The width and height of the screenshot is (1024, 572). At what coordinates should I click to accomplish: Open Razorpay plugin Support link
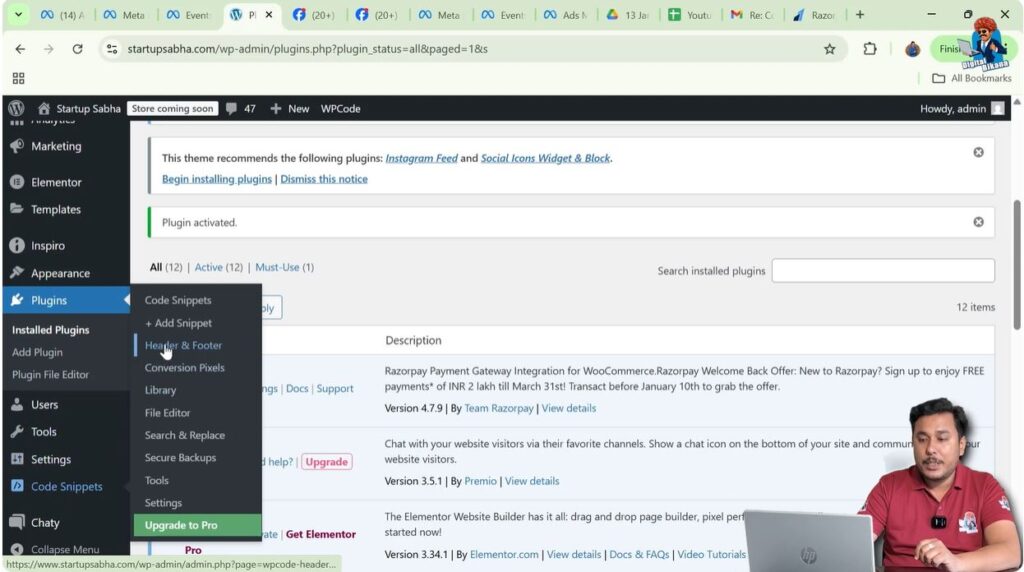click(x=335, y=389)
